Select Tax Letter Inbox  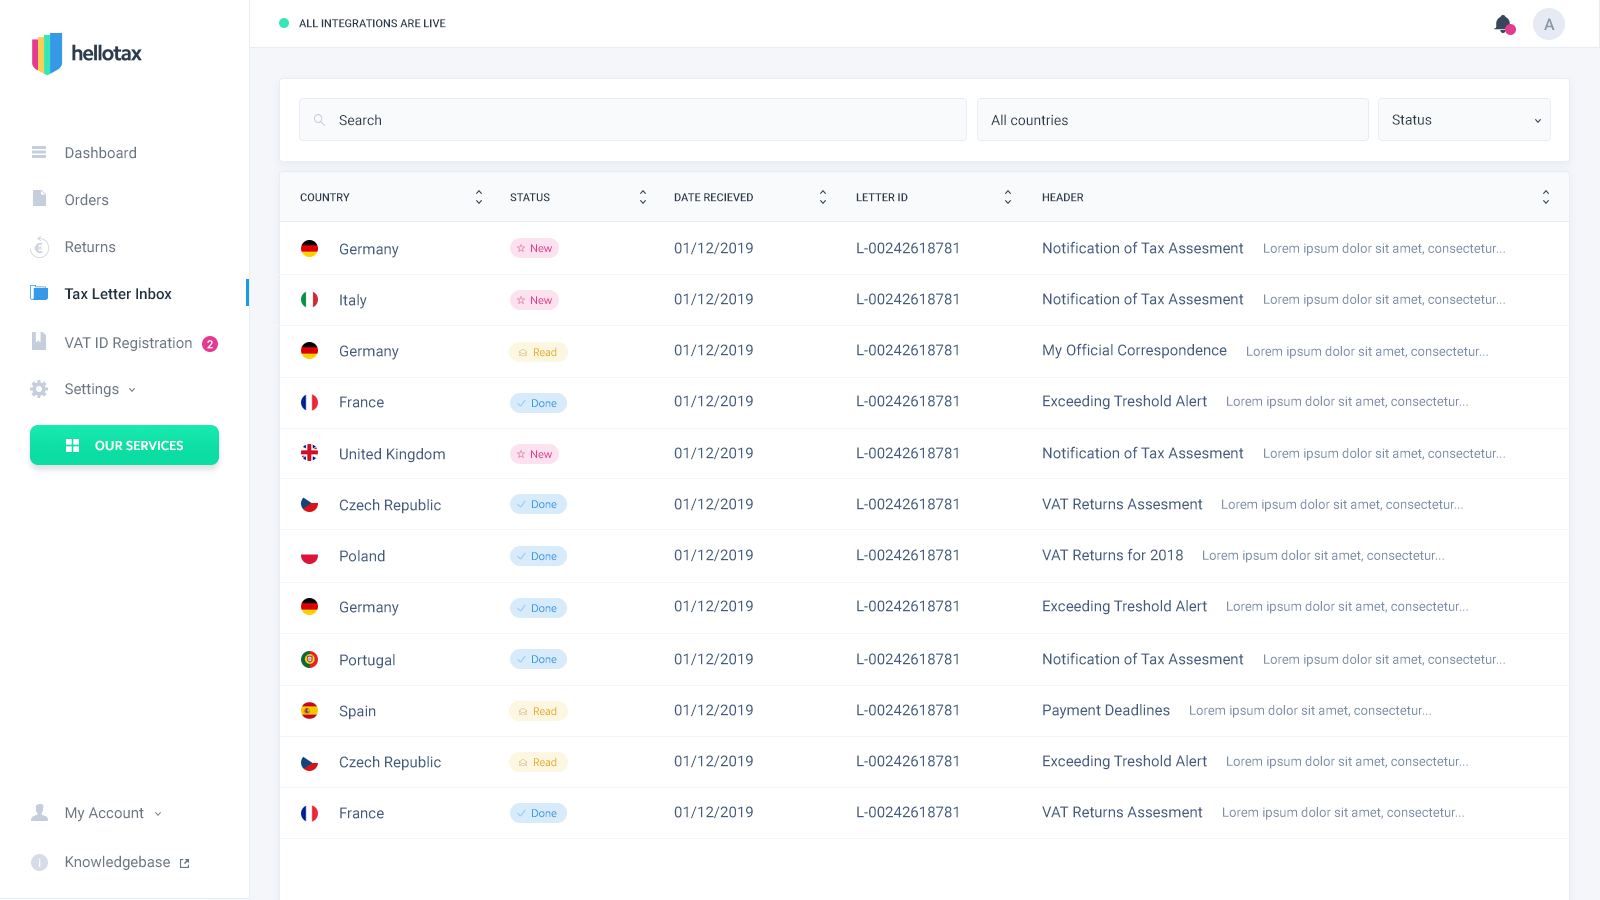click(x=118, y=294)
